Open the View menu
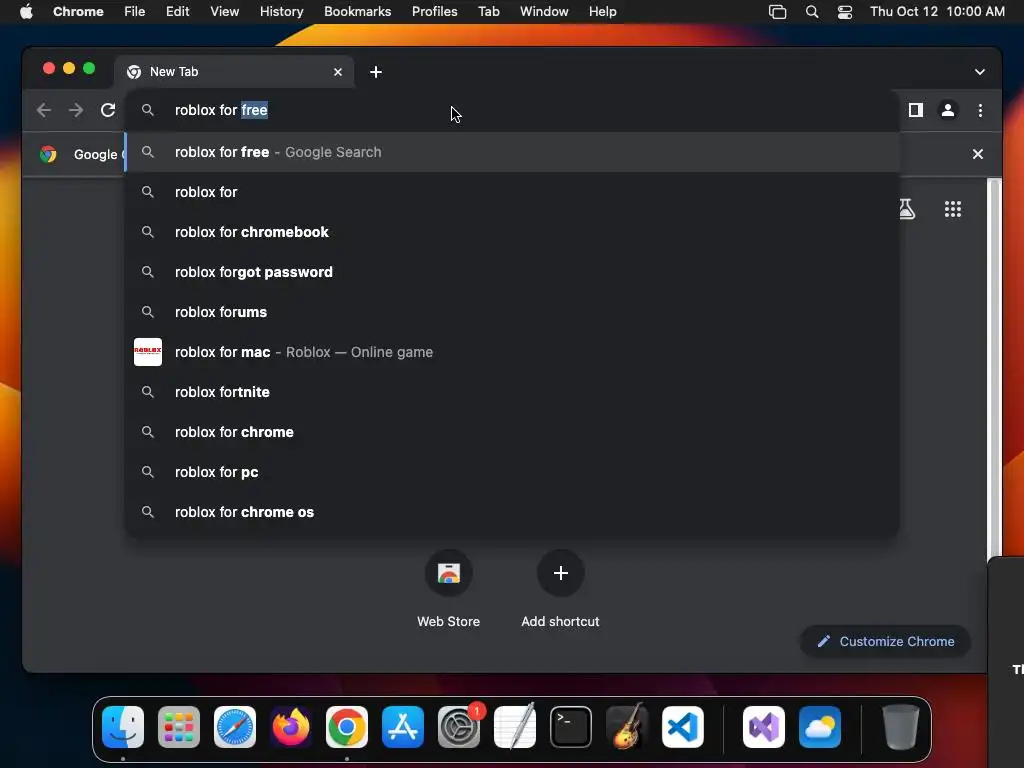The height and width of the screenshot is (768, 1024). [x=224, y=12]
